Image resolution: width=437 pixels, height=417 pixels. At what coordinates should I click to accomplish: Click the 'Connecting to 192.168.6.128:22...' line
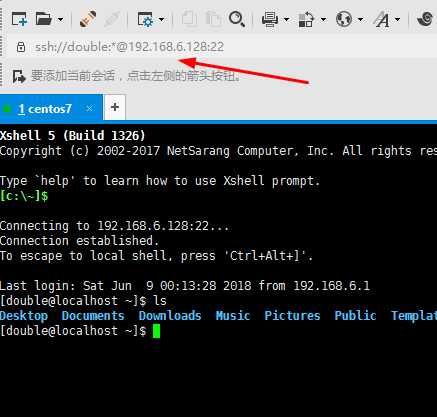click(115, 226)
